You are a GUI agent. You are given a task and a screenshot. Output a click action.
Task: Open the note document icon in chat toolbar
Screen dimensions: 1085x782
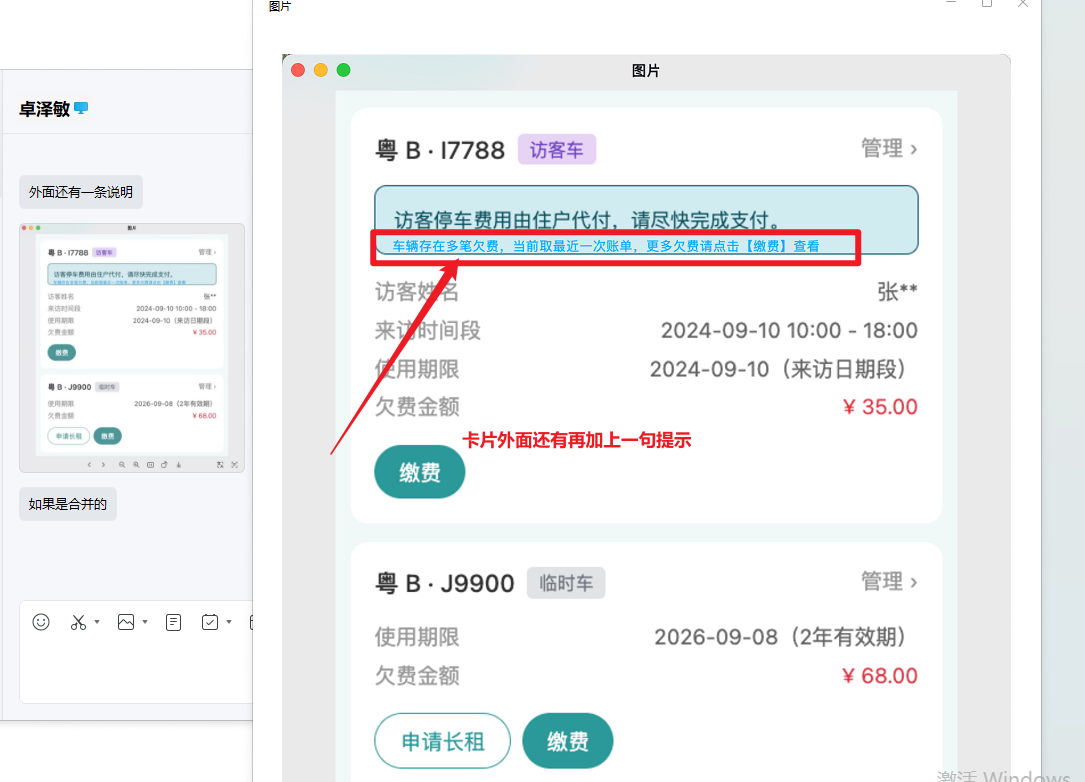click(x=174, y=622)
